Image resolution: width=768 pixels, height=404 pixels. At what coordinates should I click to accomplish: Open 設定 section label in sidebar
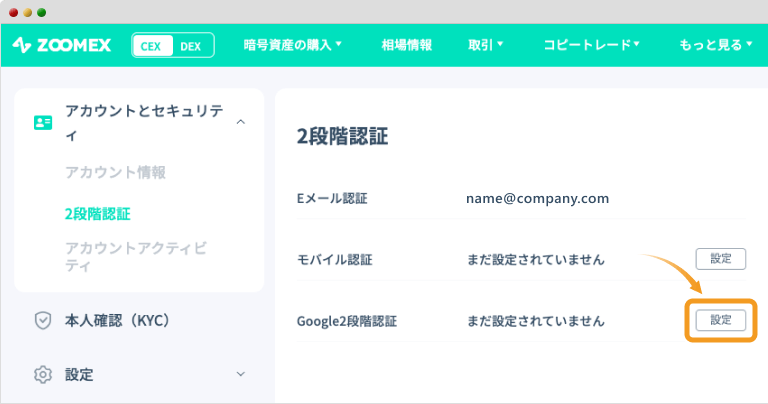tap(79, 375)
